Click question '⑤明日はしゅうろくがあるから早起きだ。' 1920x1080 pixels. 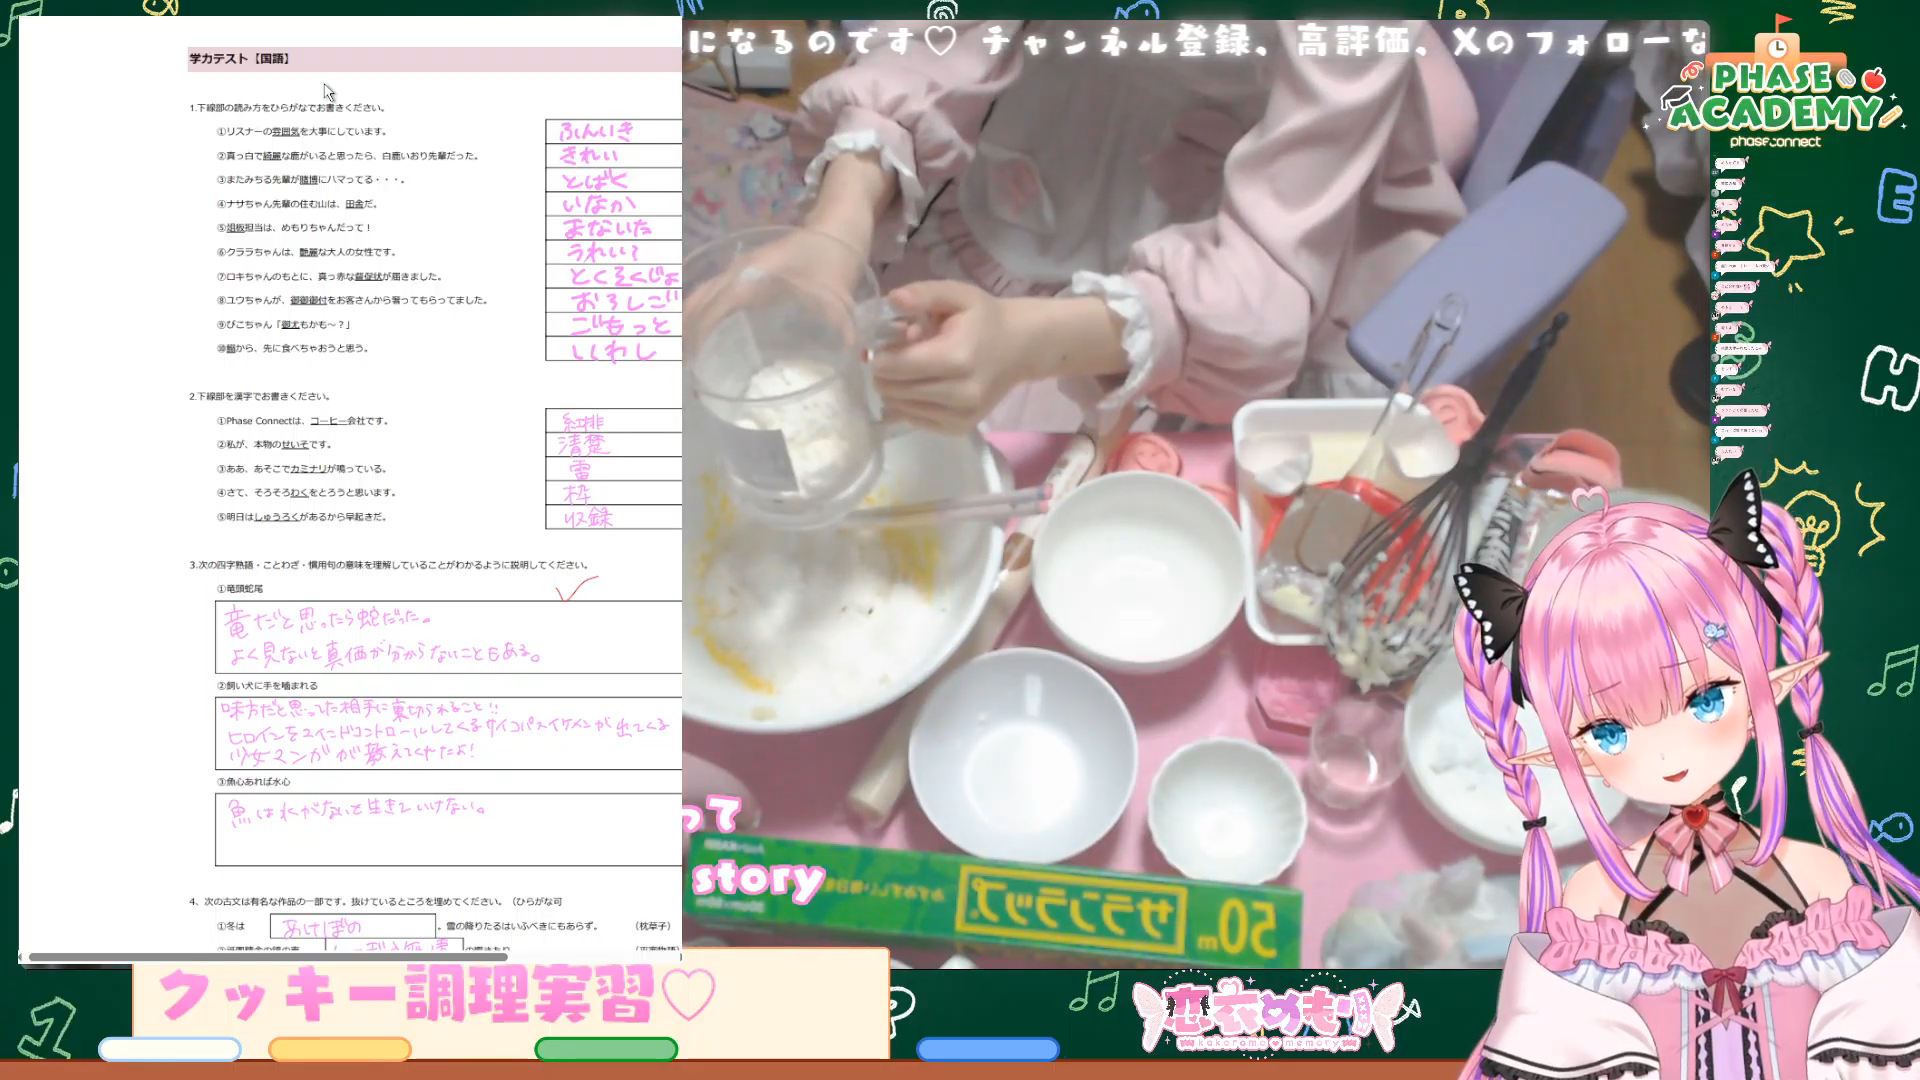coord(302,517)
